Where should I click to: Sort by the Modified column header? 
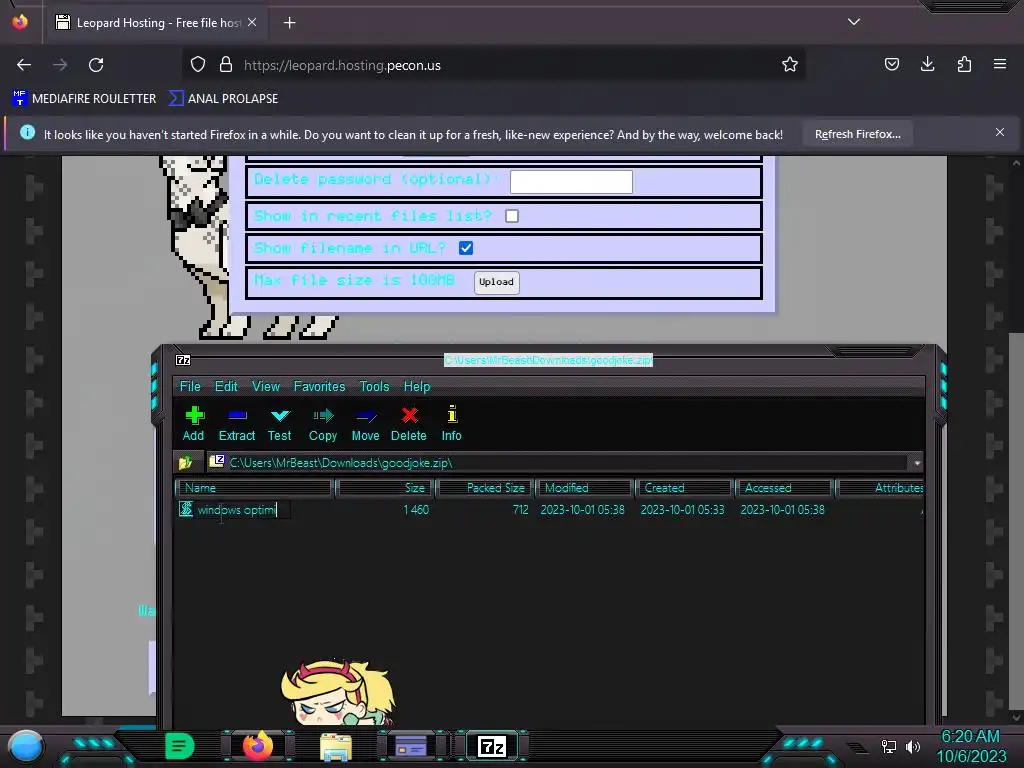pos(584,488)
